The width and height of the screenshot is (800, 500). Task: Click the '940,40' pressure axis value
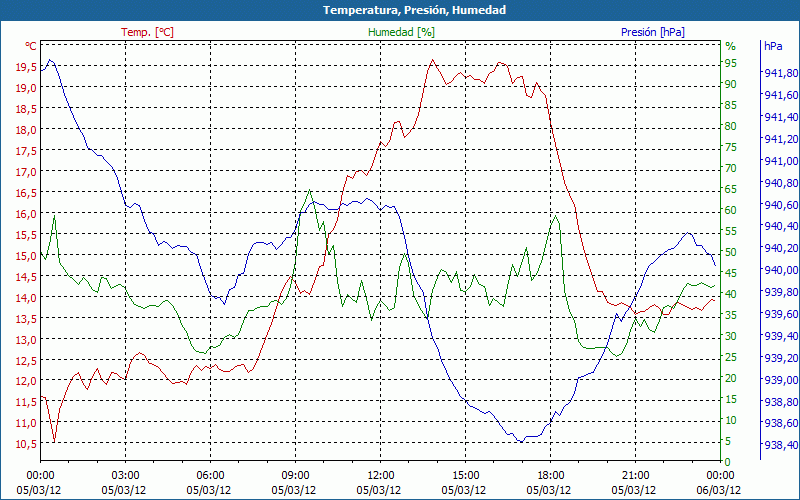pyautogui.click(x=781, y=226)
